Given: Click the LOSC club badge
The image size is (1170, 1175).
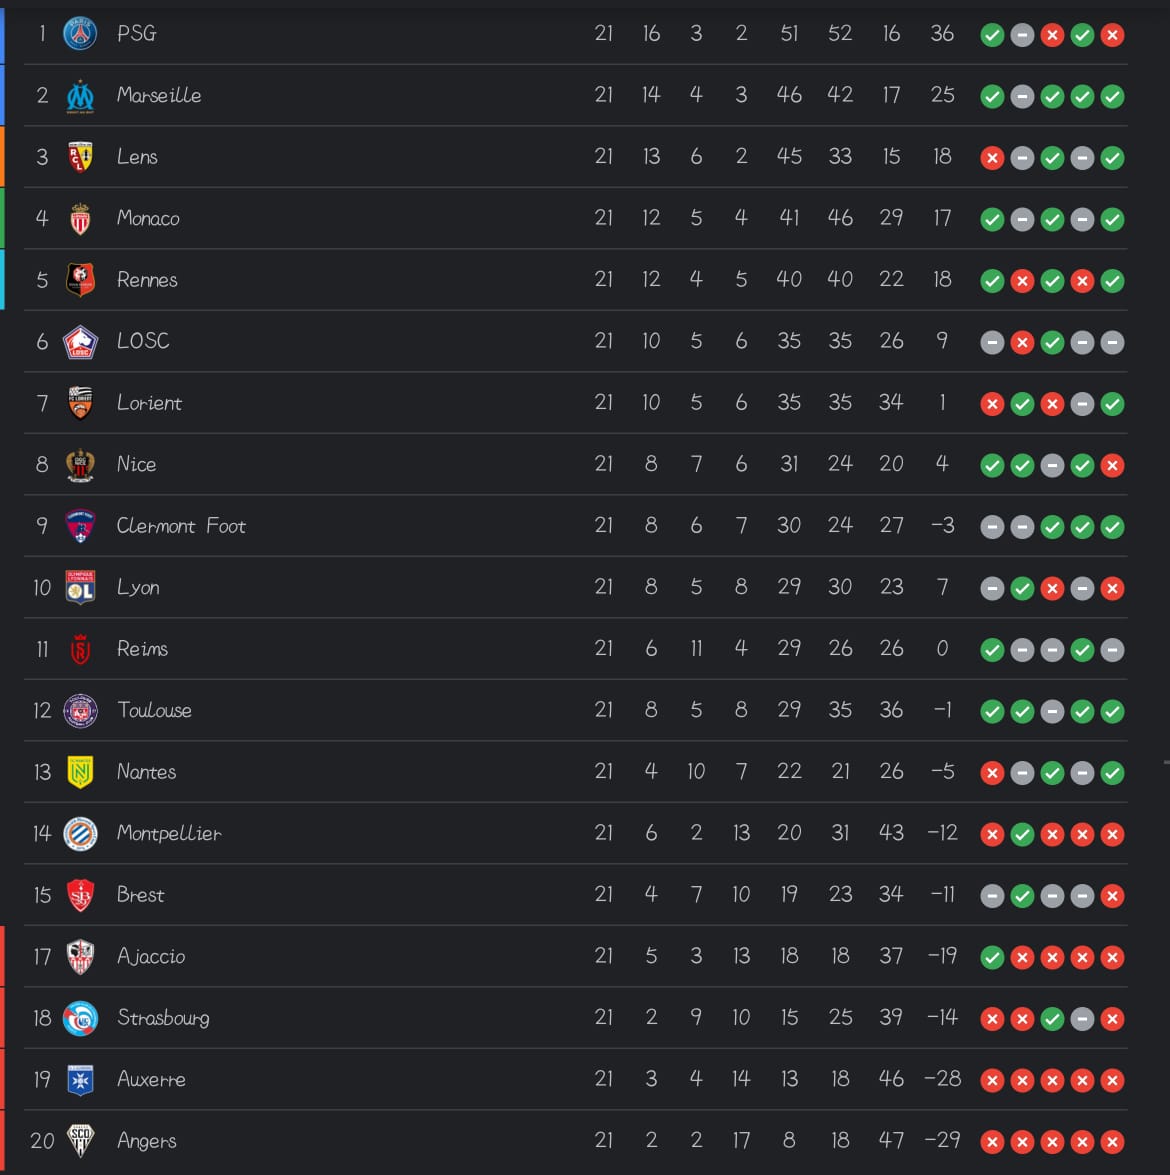Looking at the screenshot, I should [x=80, y=342].
